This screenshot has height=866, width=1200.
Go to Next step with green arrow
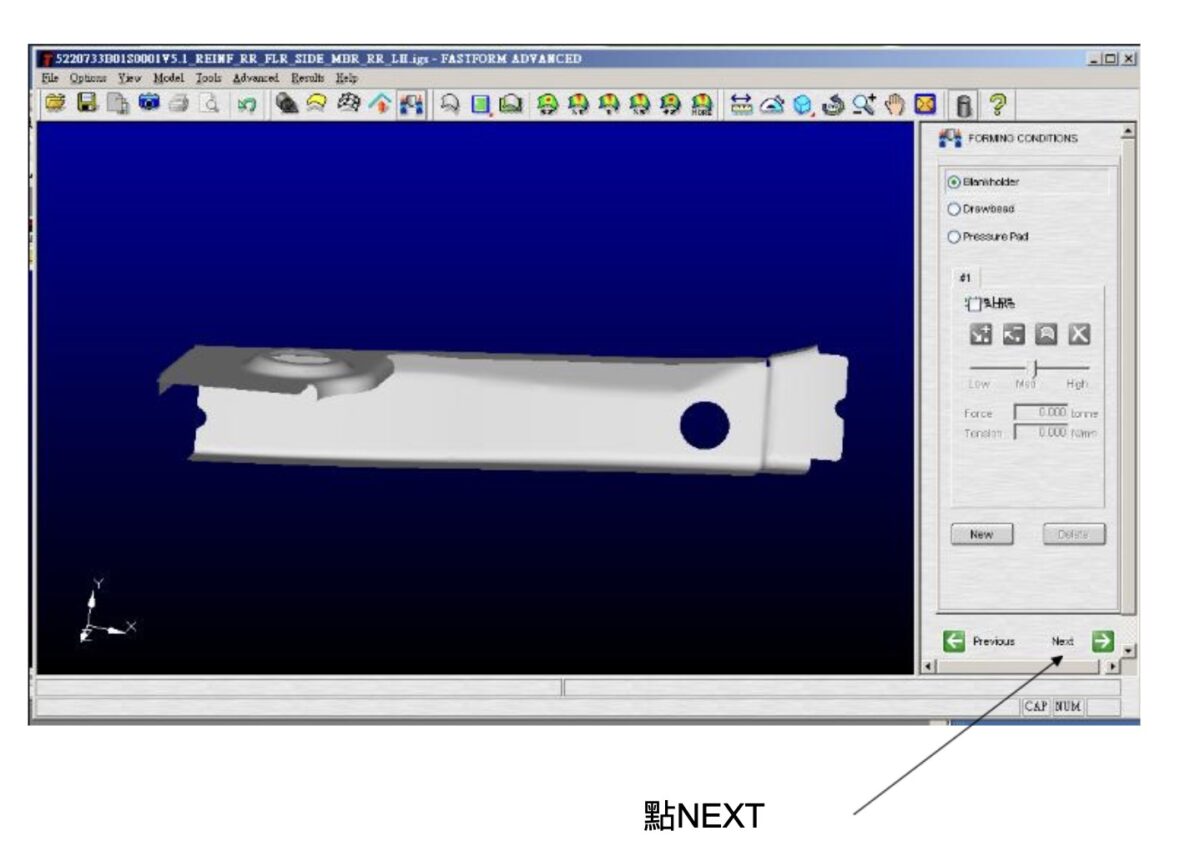1102,641
